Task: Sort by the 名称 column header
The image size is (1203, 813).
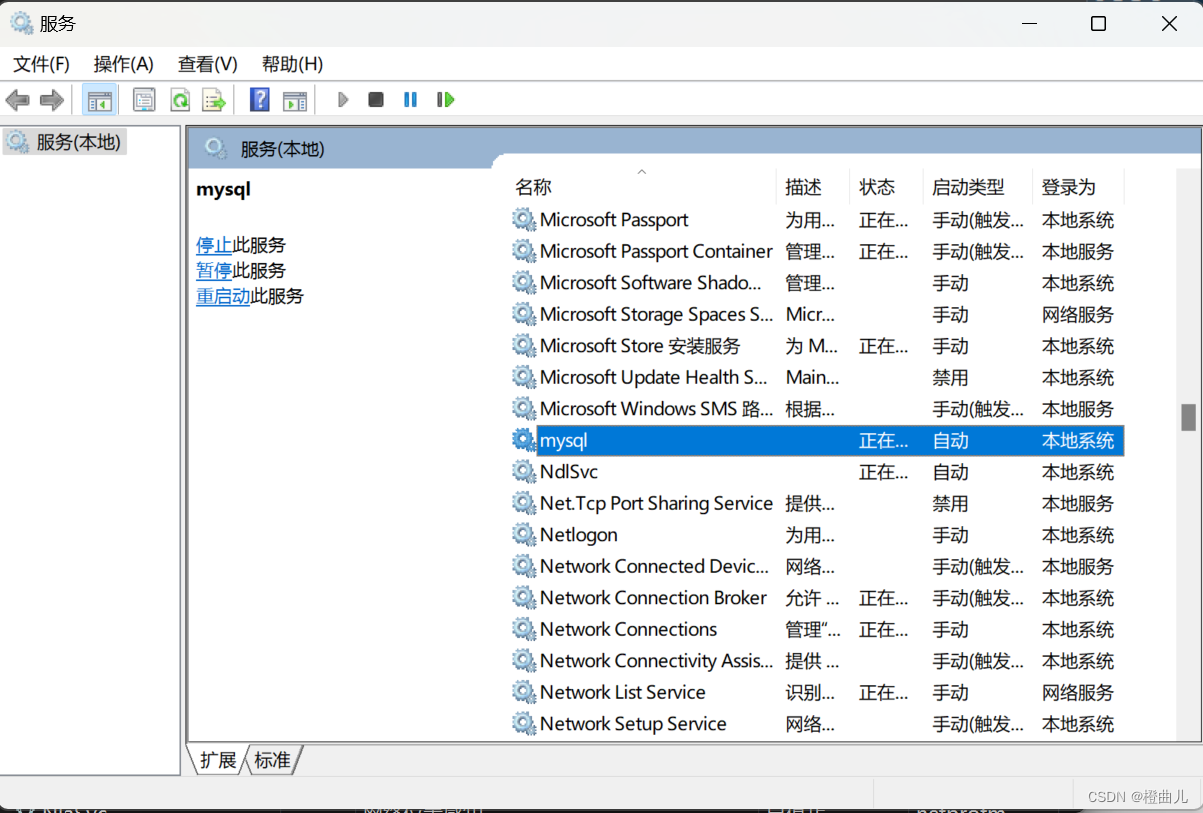Action: click(x=641, y=187)
